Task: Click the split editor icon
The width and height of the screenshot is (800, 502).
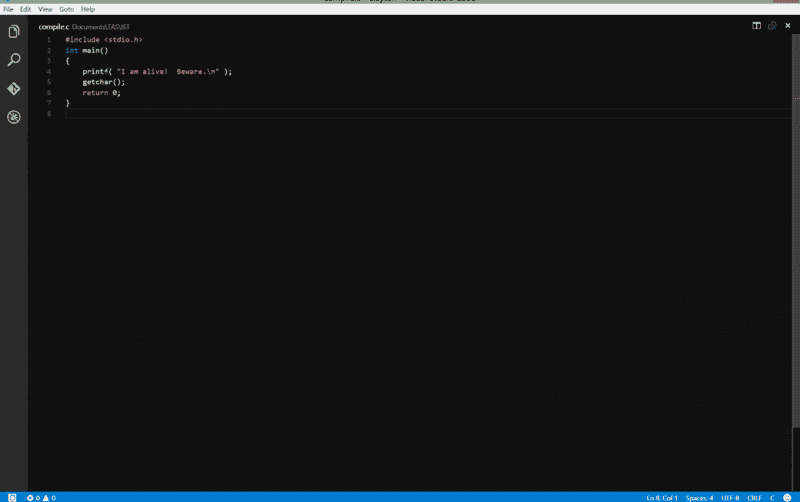Action: coord(757,26)
